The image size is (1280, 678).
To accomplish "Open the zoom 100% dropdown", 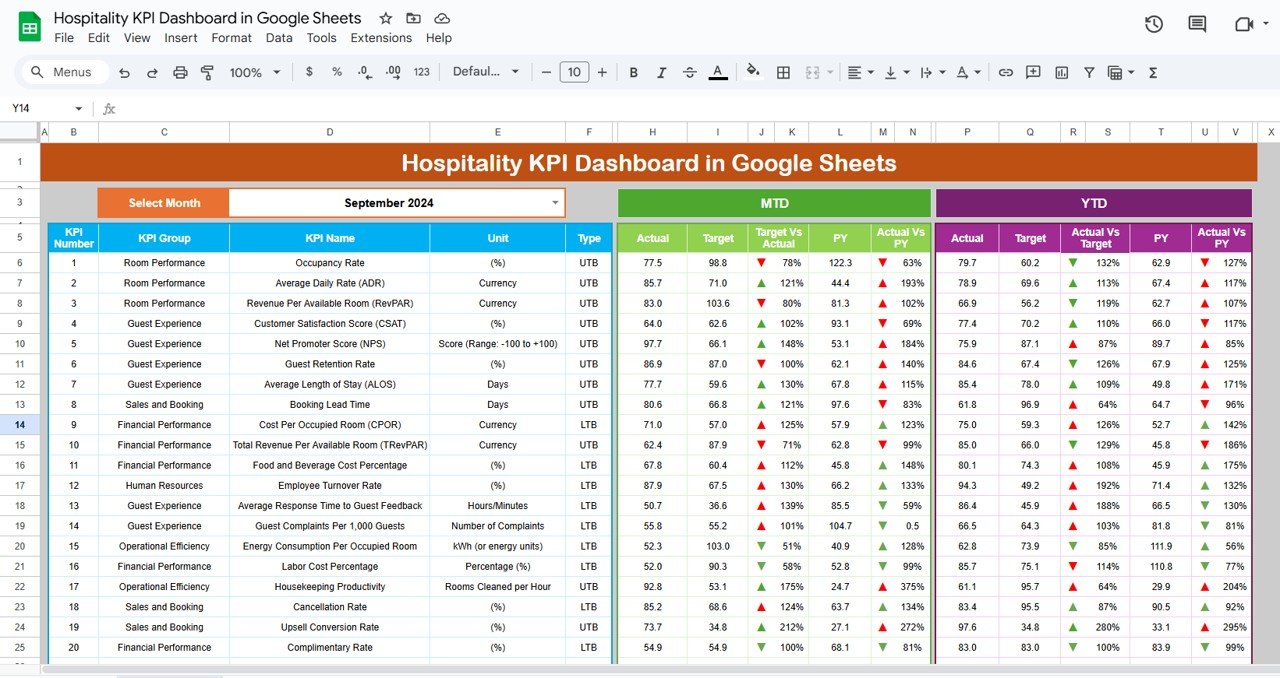I will coord(253,72).
